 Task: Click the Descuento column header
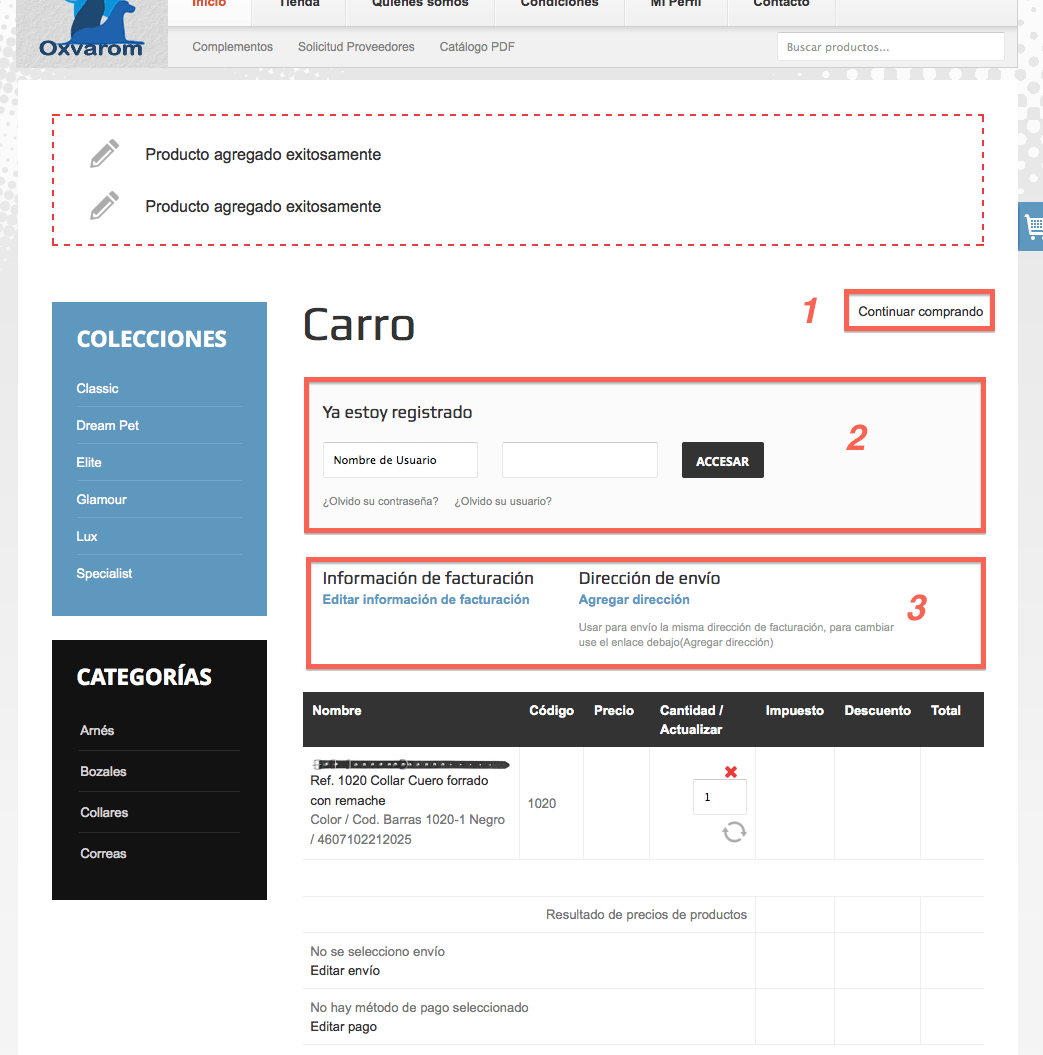877,711
